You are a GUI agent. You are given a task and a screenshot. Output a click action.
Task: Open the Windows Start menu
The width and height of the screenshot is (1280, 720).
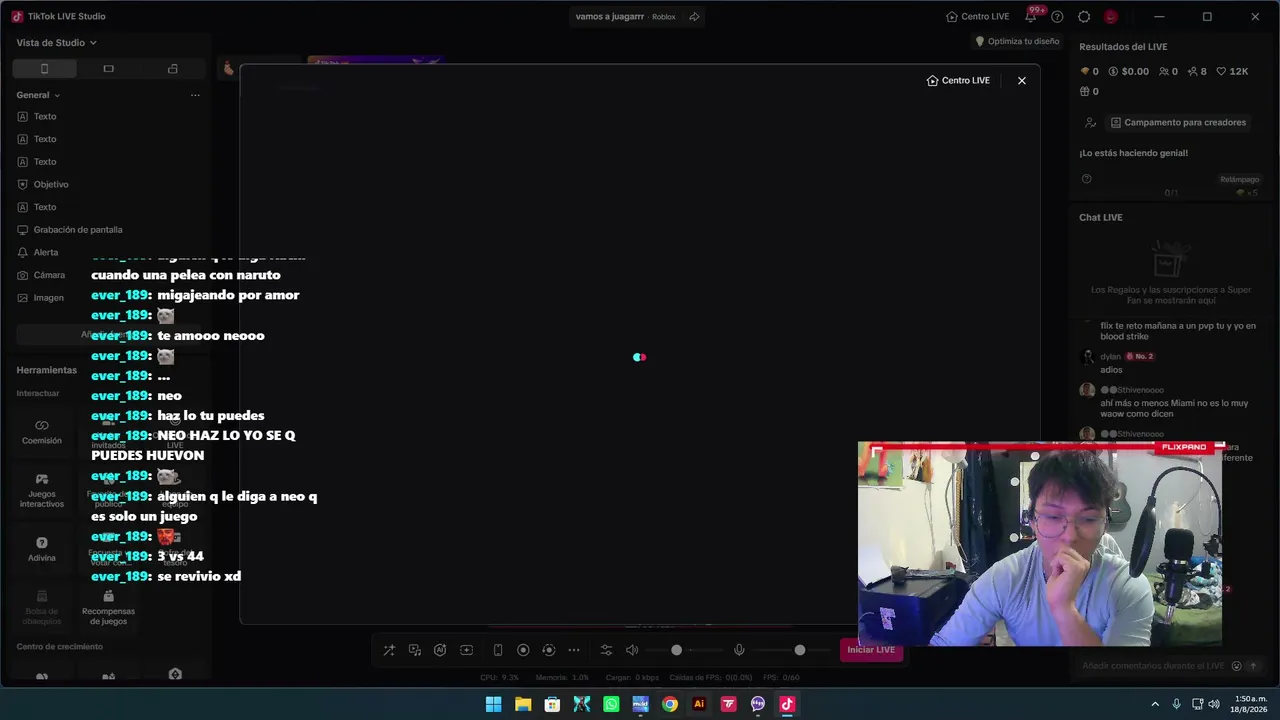[494, 704]
